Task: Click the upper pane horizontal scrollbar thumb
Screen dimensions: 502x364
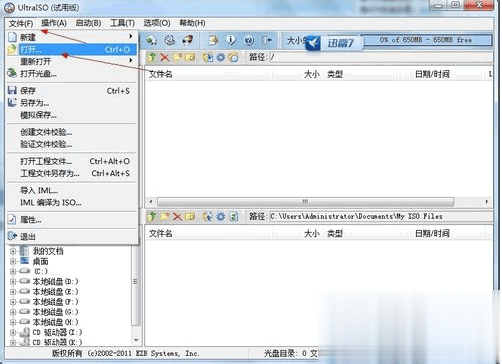Action: (x=305, y=202)
